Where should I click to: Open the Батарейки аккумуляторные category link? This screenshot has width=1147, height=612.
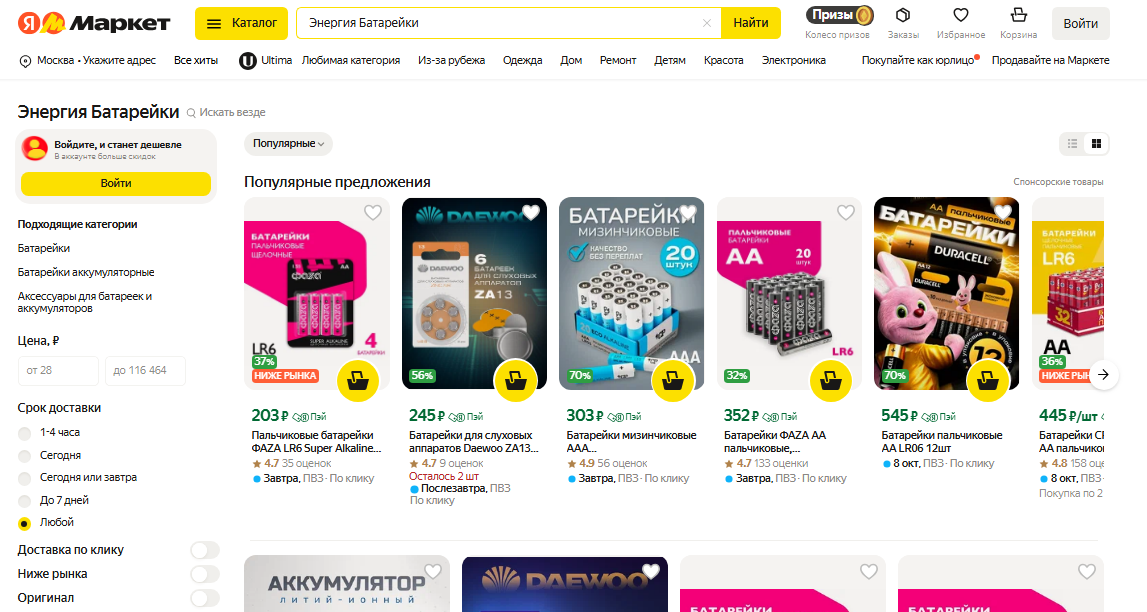[x=86, y=272]
